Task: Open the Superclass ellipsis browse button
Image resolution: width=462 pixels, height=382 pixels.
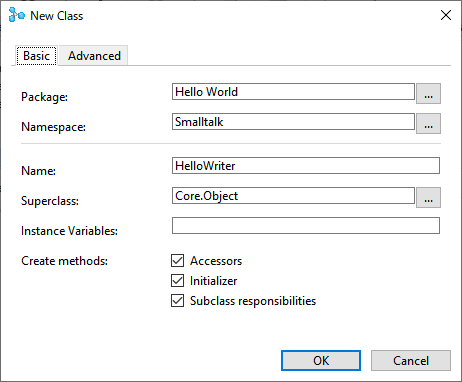Action: click(428, 198)
